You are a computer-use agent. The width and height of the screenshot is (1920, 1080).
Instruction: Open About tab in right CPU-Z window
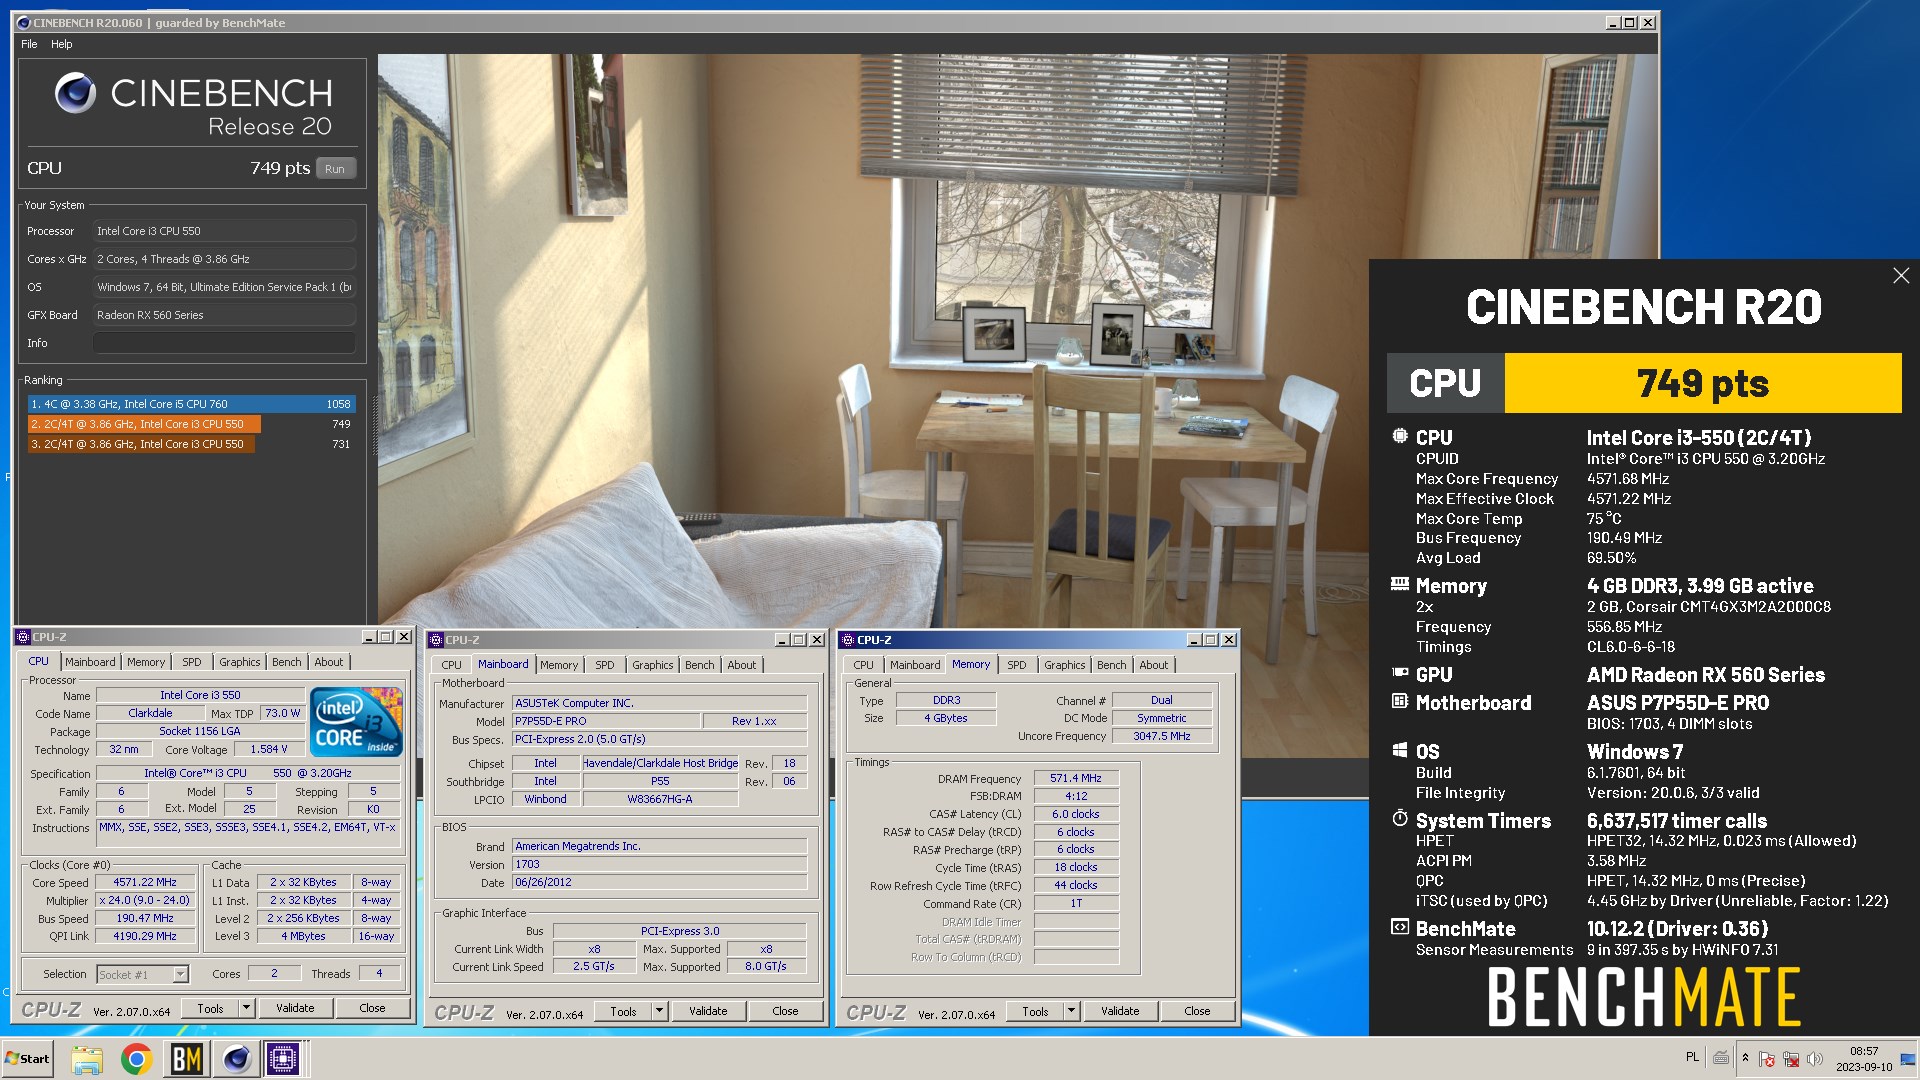coord(1154,665)
